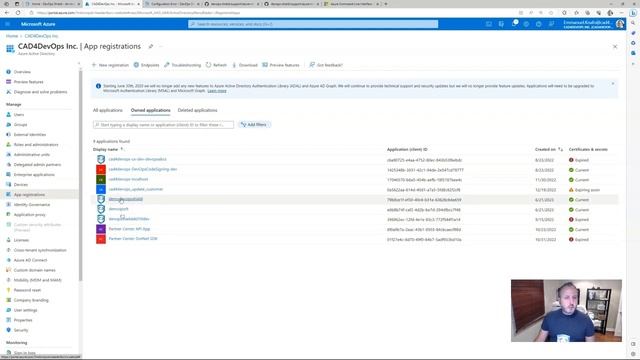Open the Help question mark icon

point(539,24)
